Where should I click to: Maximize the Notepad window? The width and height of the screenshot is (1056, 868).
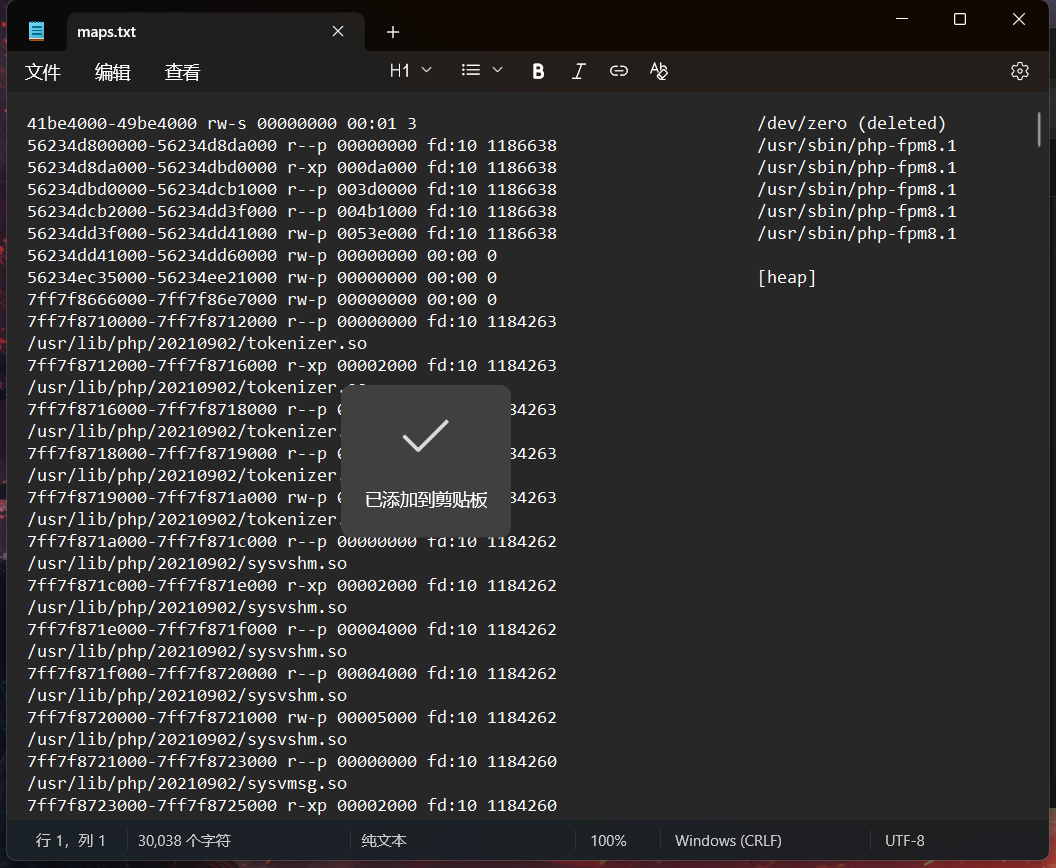(x=960, y=20)
